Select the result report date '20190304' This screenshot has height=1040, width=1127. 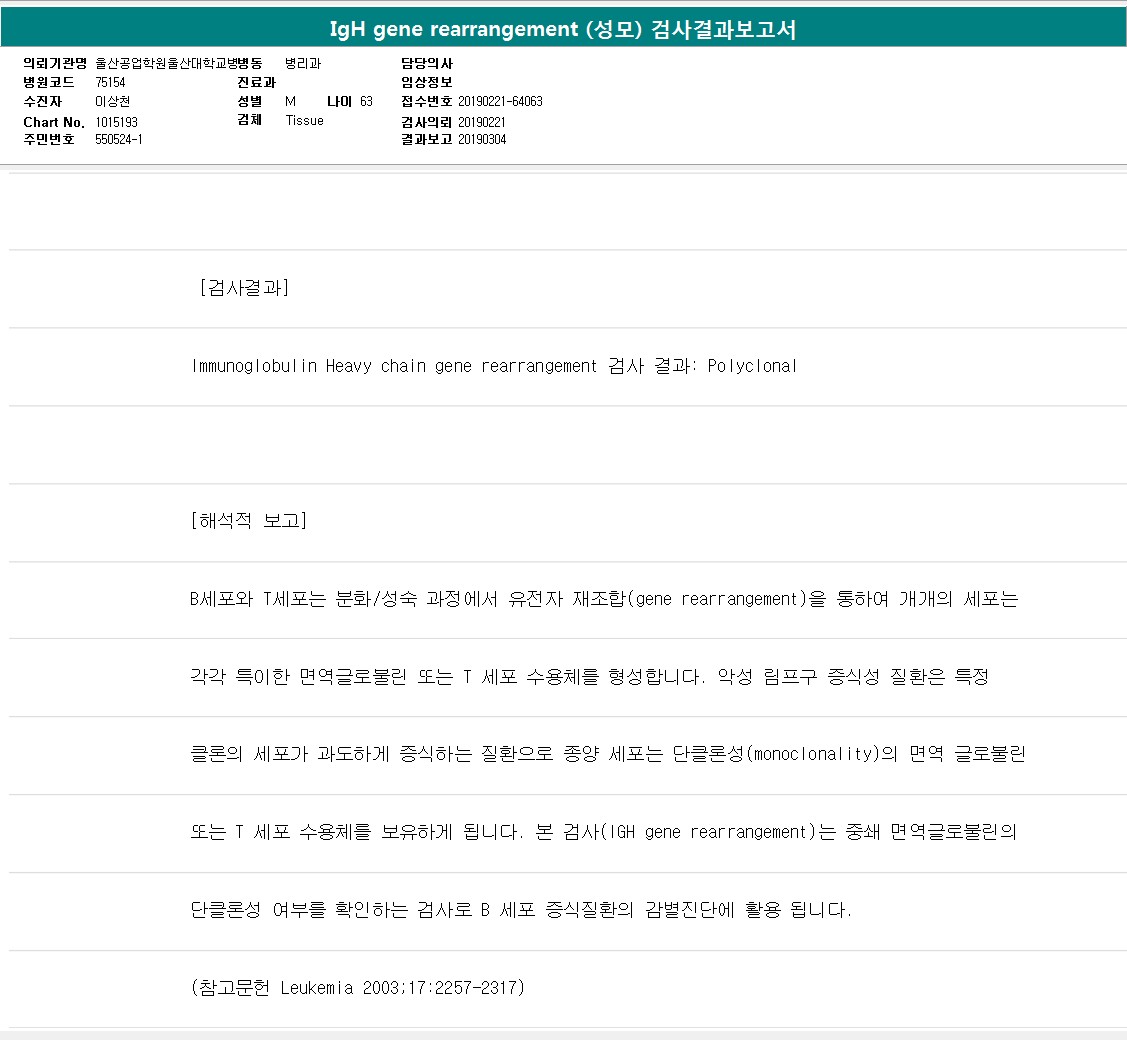click(x=482, y=139)
